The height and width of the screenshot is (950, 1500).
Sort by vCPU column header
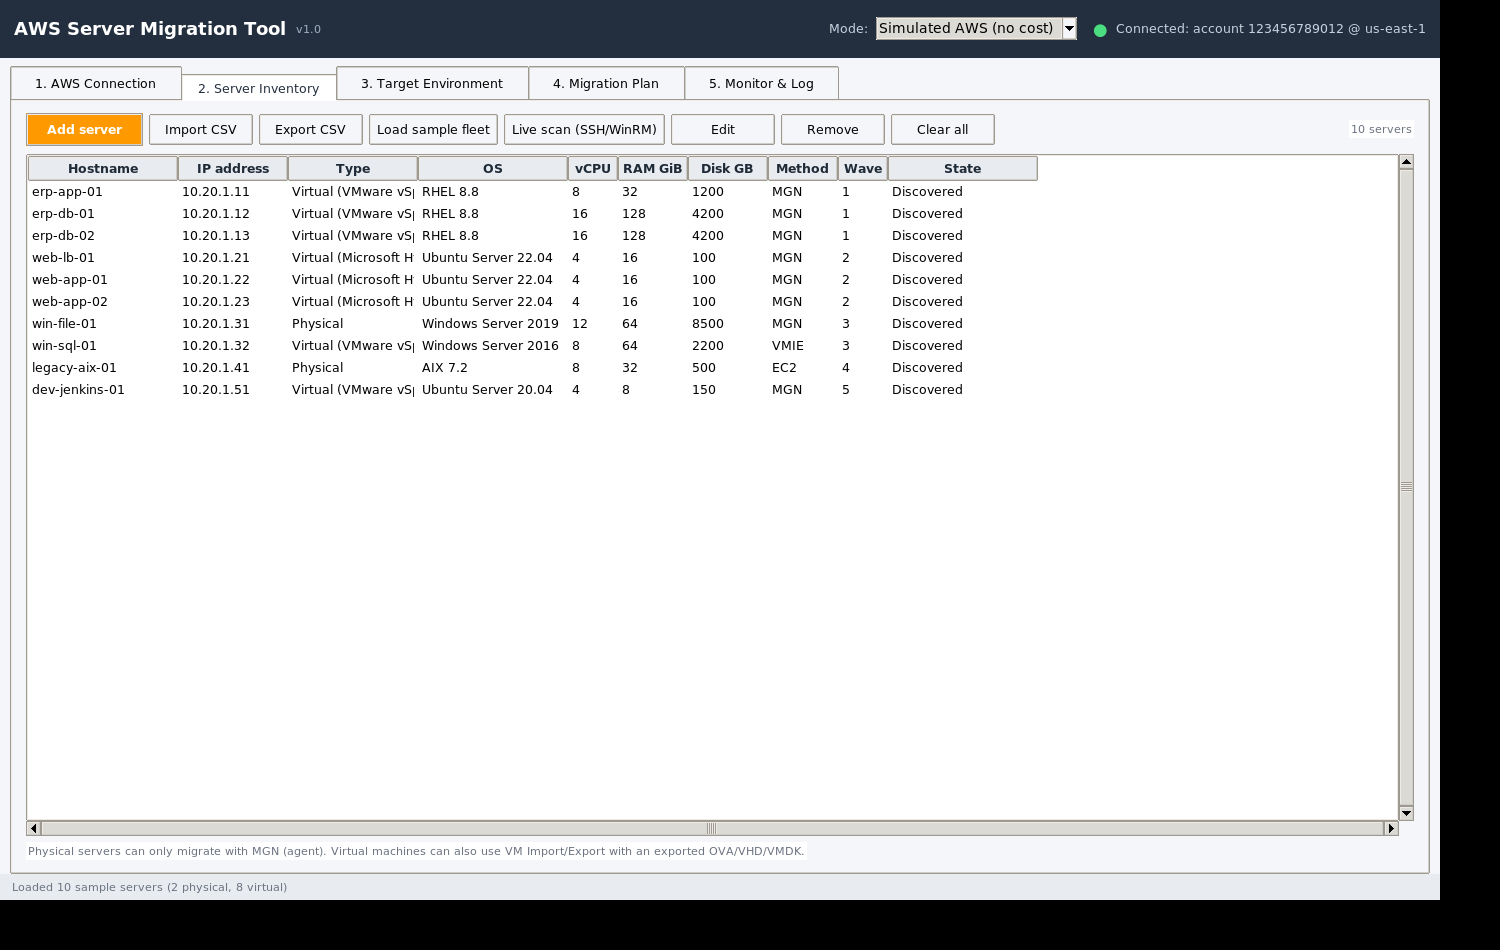593,168
